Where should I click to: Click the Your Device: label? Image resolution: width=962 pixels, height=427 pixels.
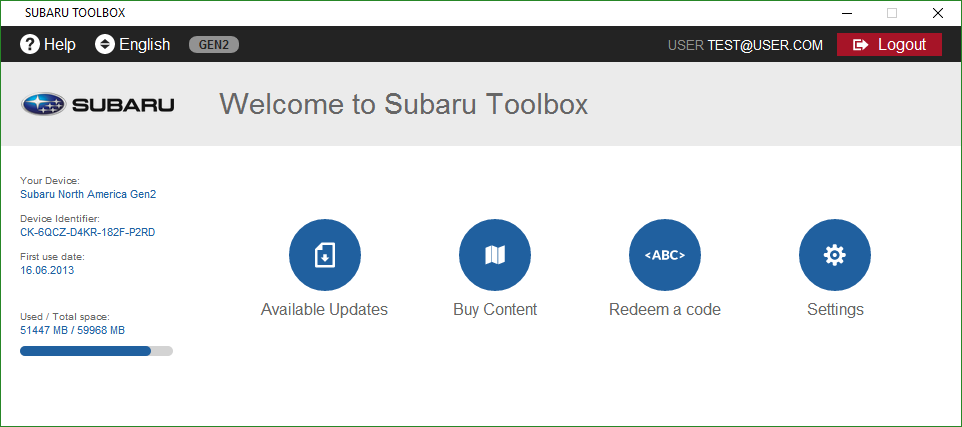point(50,181)
